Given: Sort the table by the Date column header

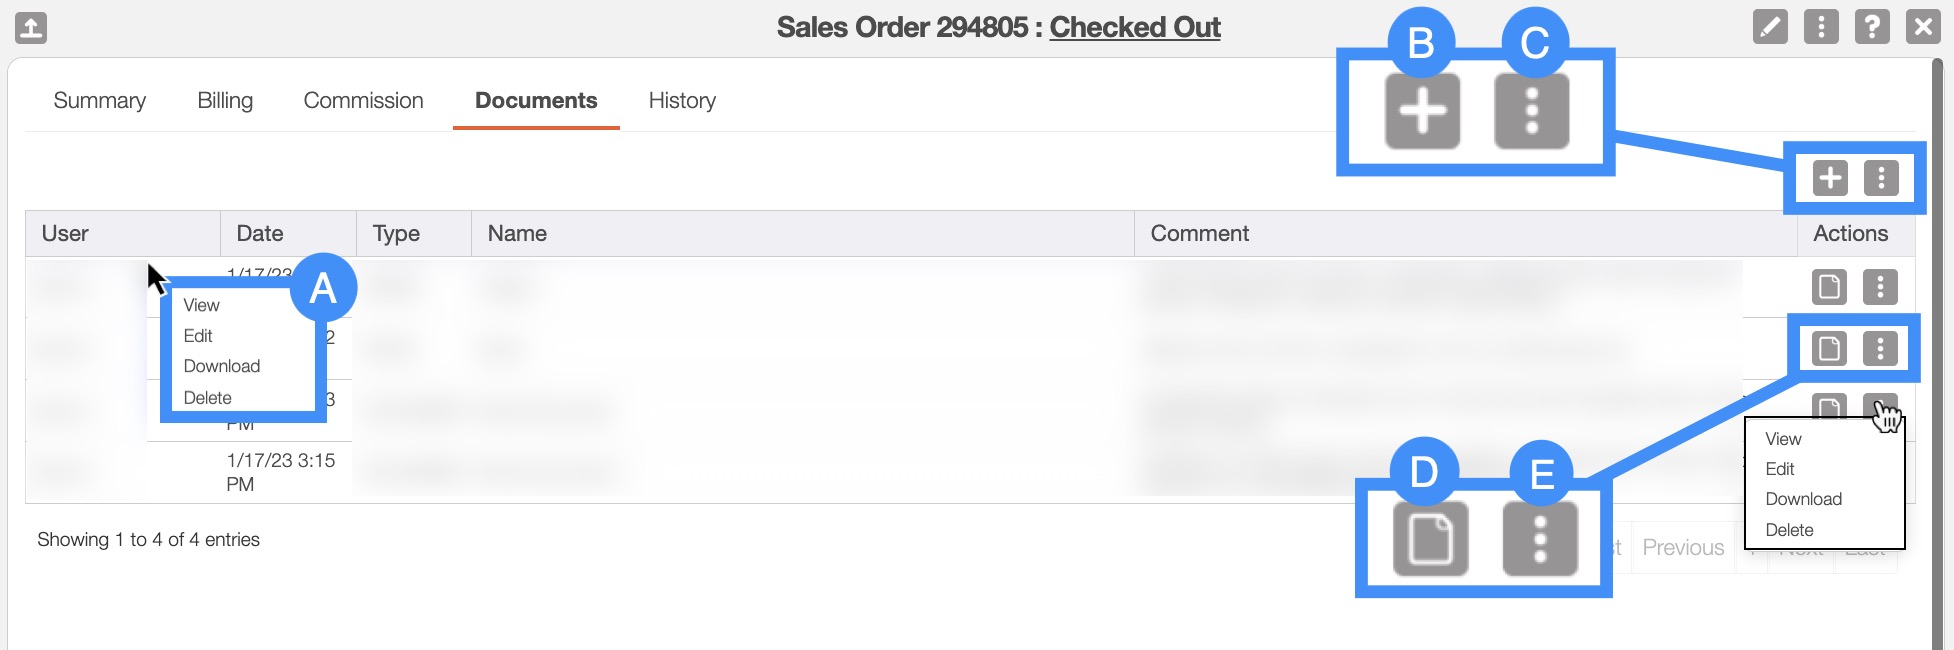Looking at the screenshot, I should tap(260, 233).
